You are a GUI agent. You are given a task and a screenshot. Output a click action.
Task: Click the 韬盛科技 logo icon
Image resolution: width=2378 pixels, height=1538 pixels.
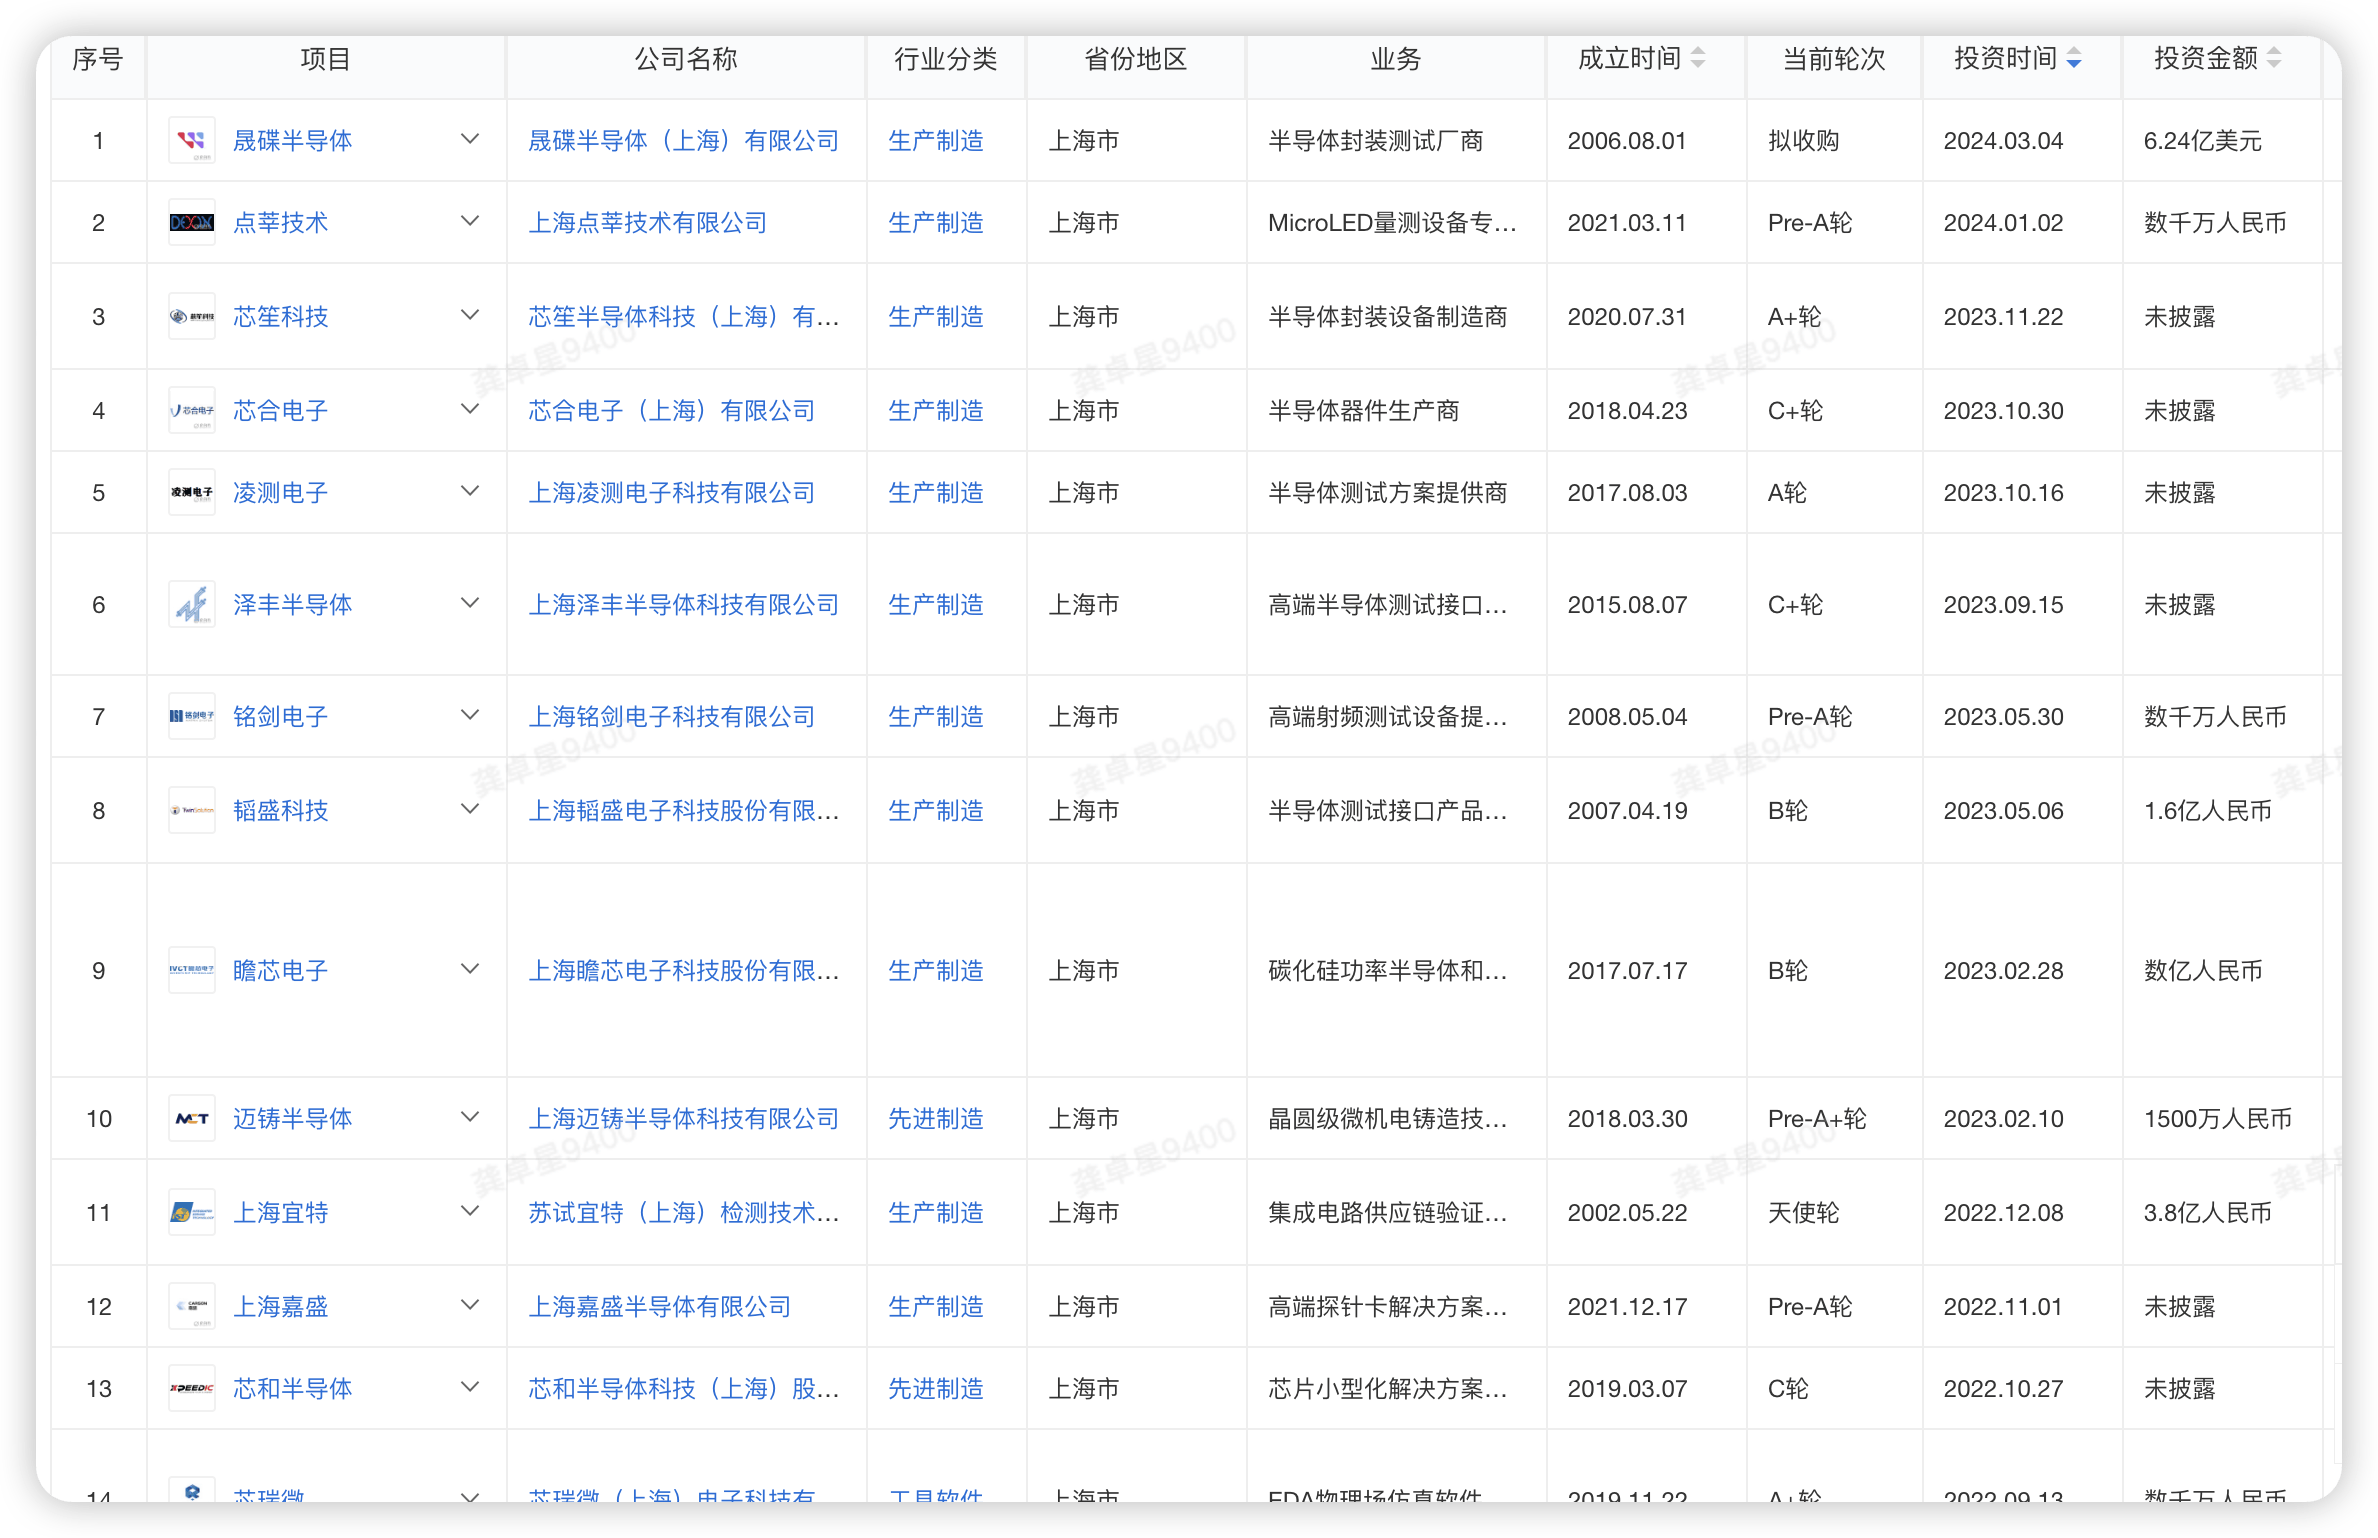pyautogui.click(x=191, y=810)
